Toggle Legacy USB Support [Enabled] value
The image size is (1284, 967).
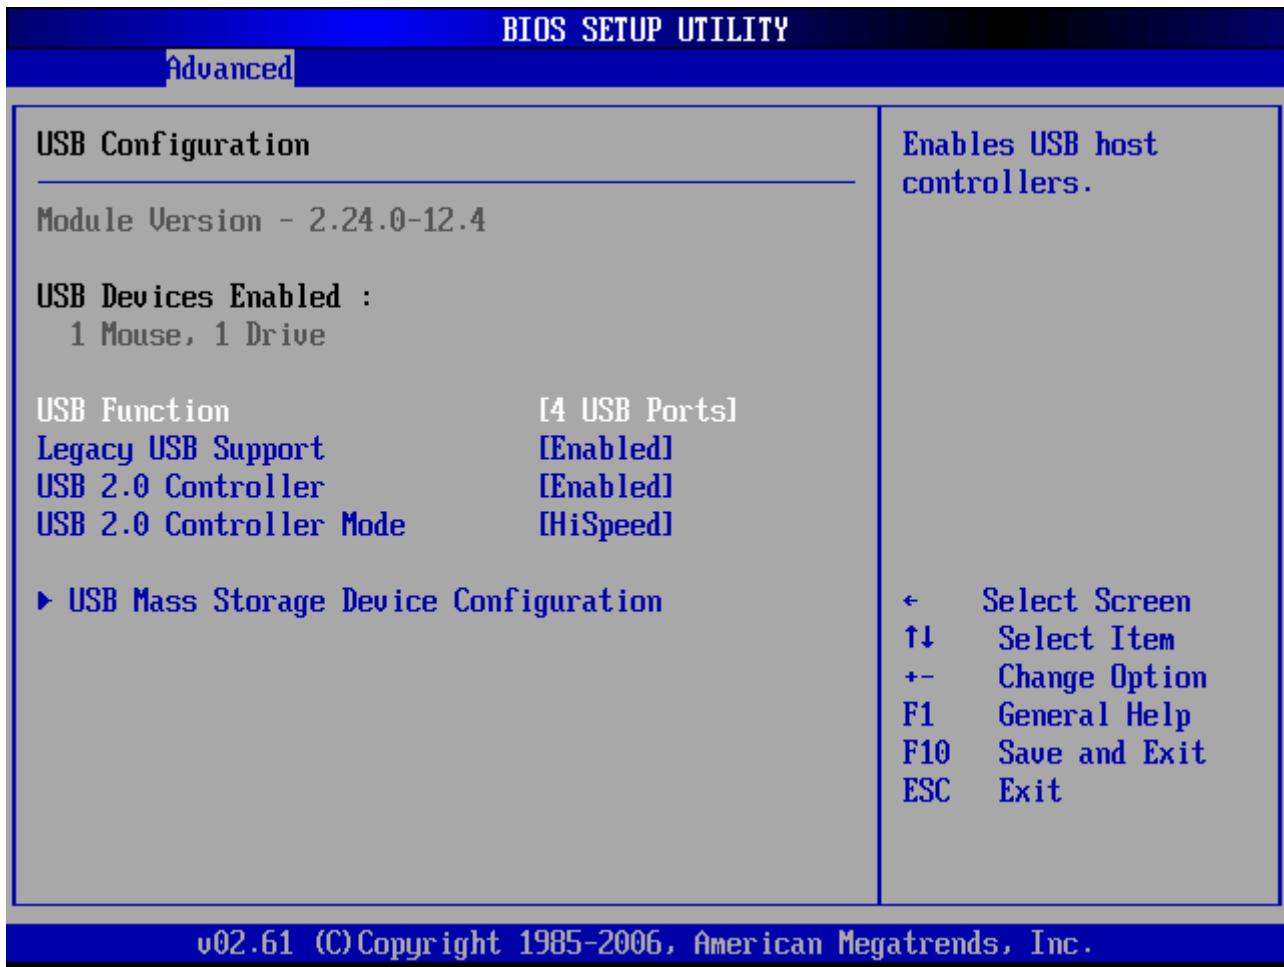pos(604,449)
